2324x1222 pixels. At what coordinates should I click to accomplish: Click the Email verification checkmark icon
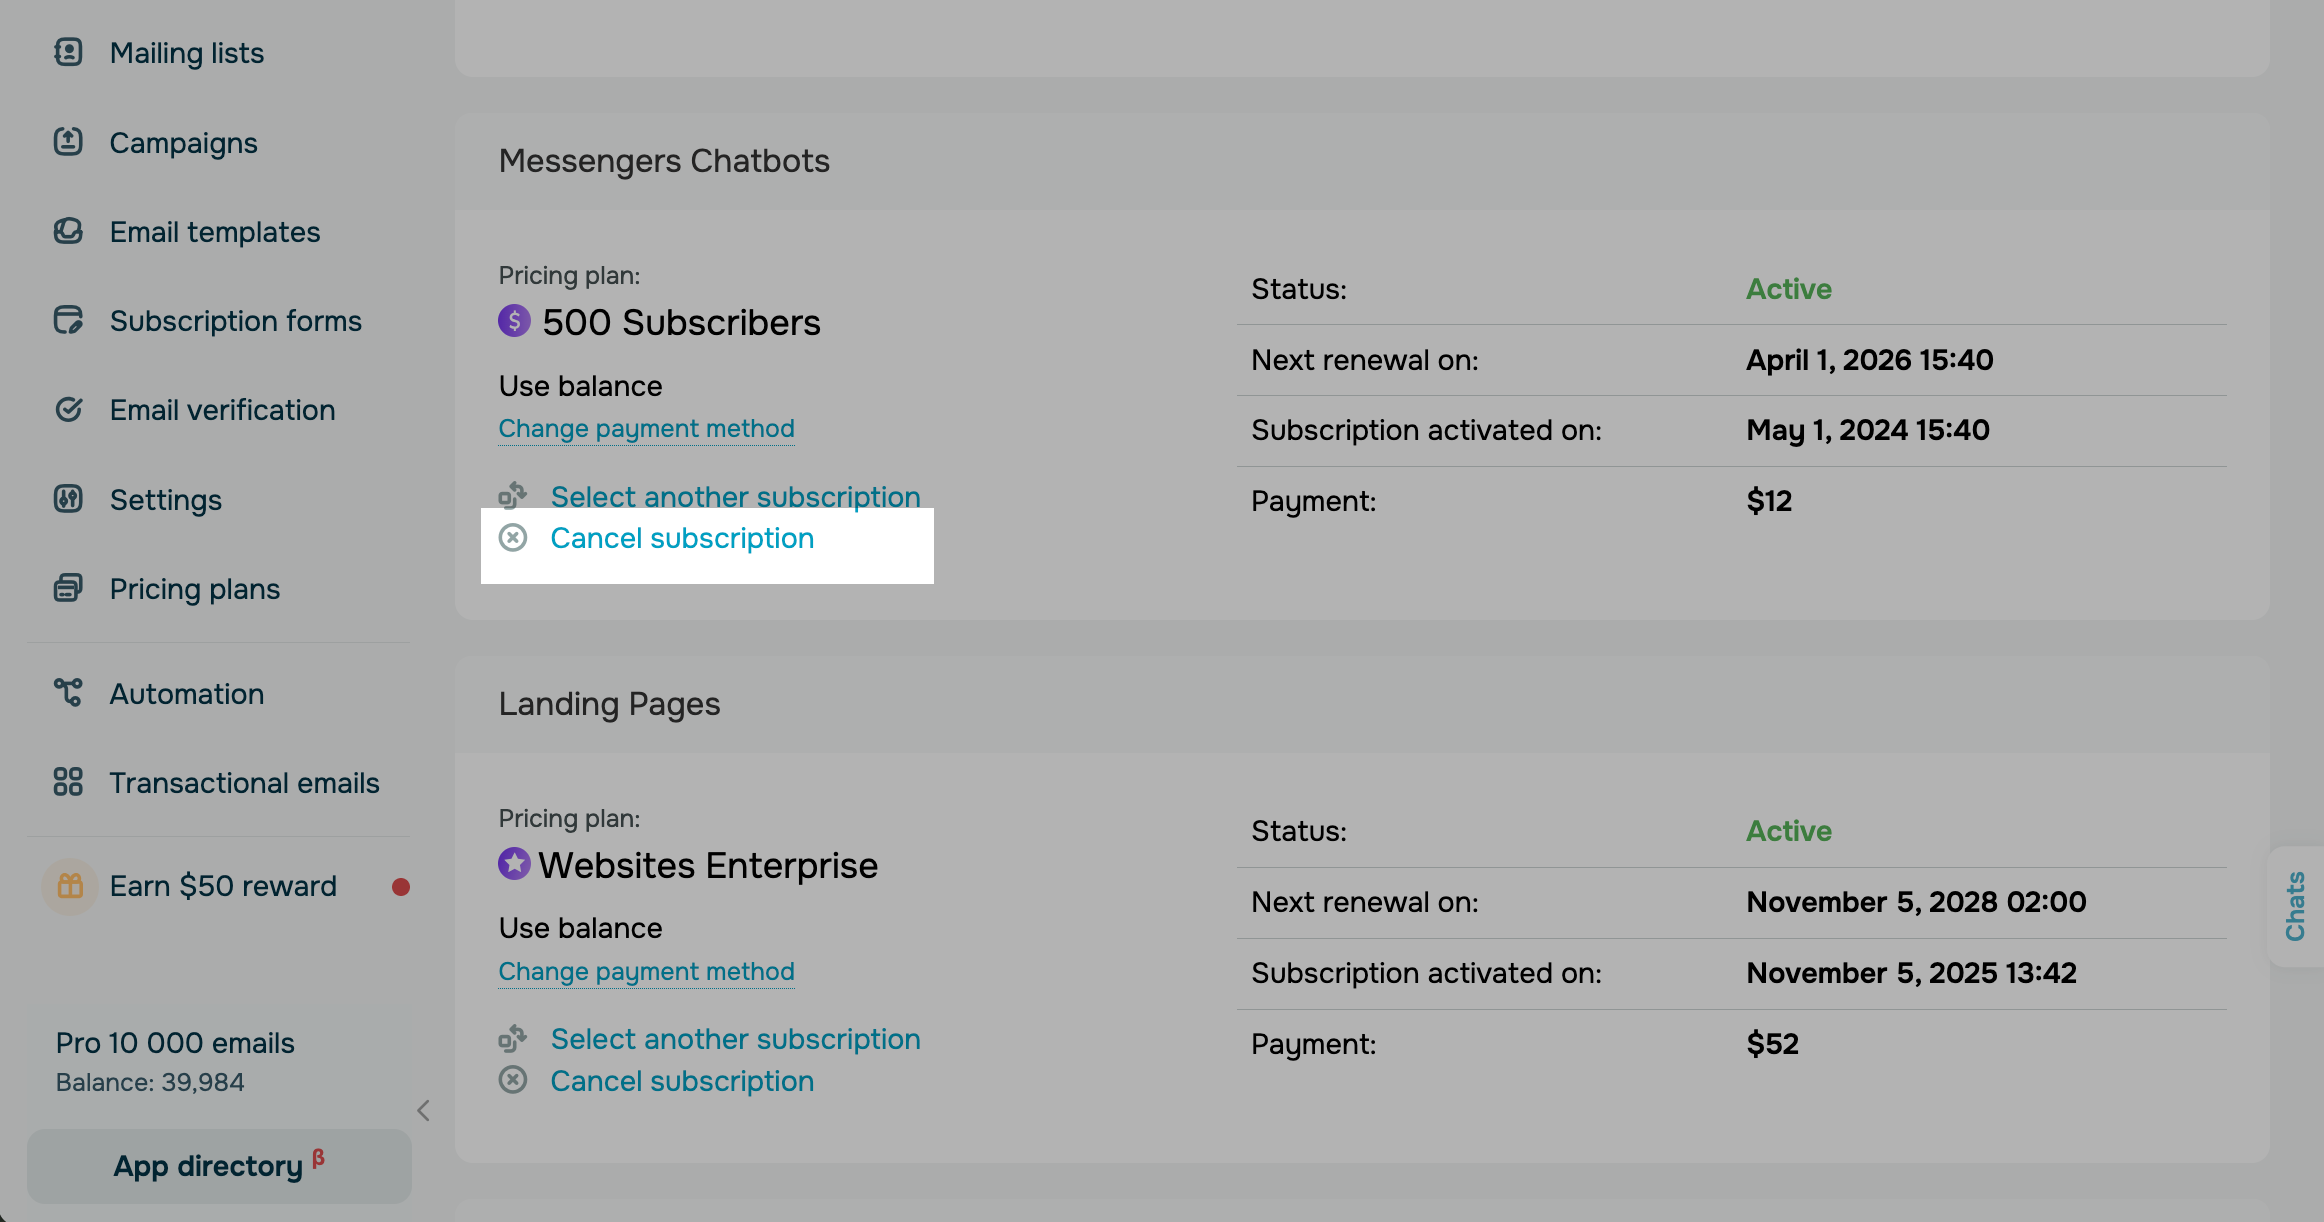pos(68,410)
